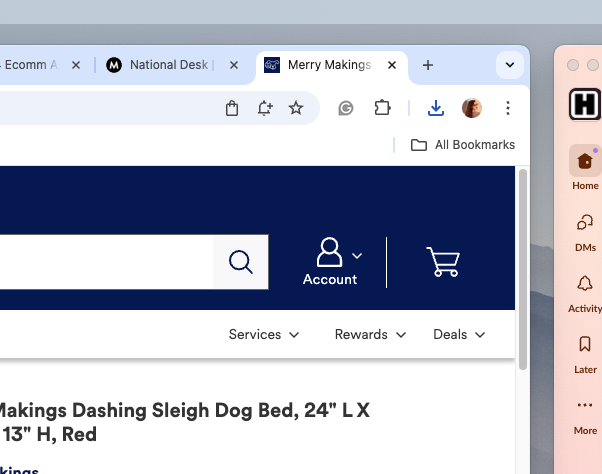Expand the Services dropdown
Screen dimensions: 602x474
point(264,334)
